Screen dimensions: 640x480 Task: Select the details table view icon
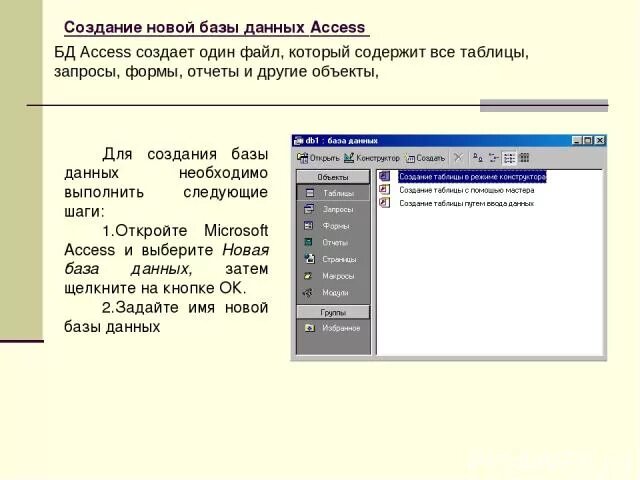[x=524, y=158]
